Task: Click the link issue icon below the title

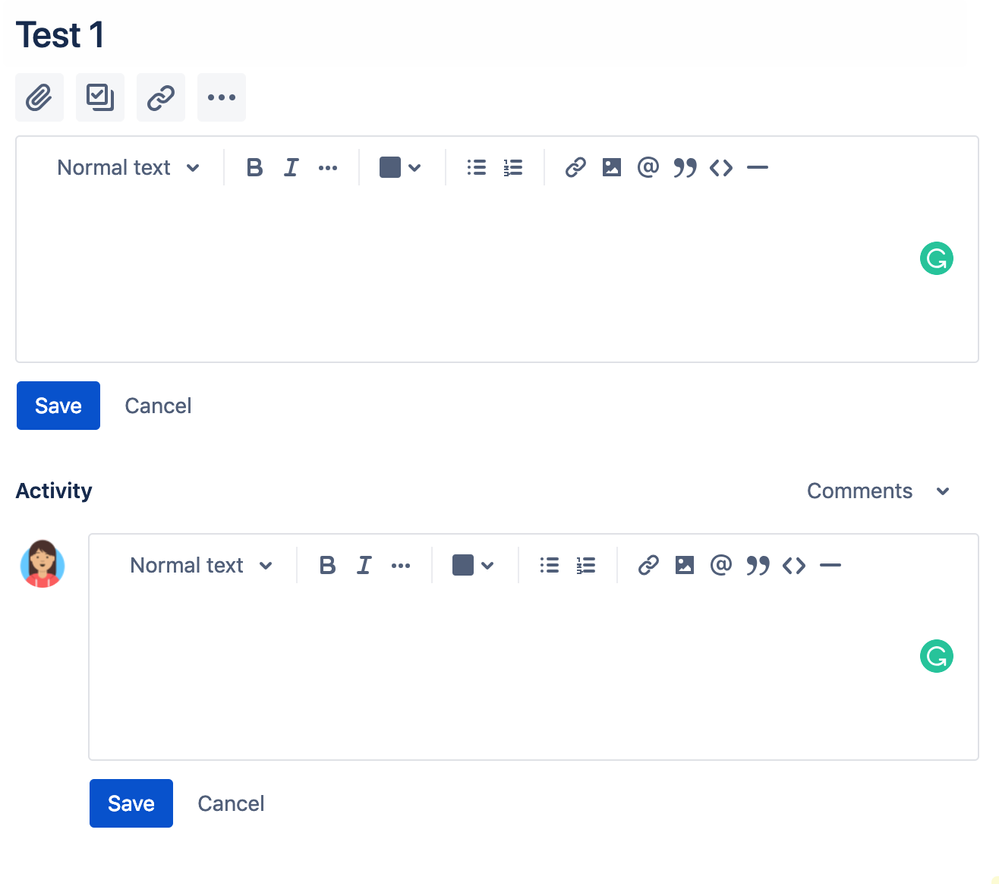Action: click(x=161, y=97)
